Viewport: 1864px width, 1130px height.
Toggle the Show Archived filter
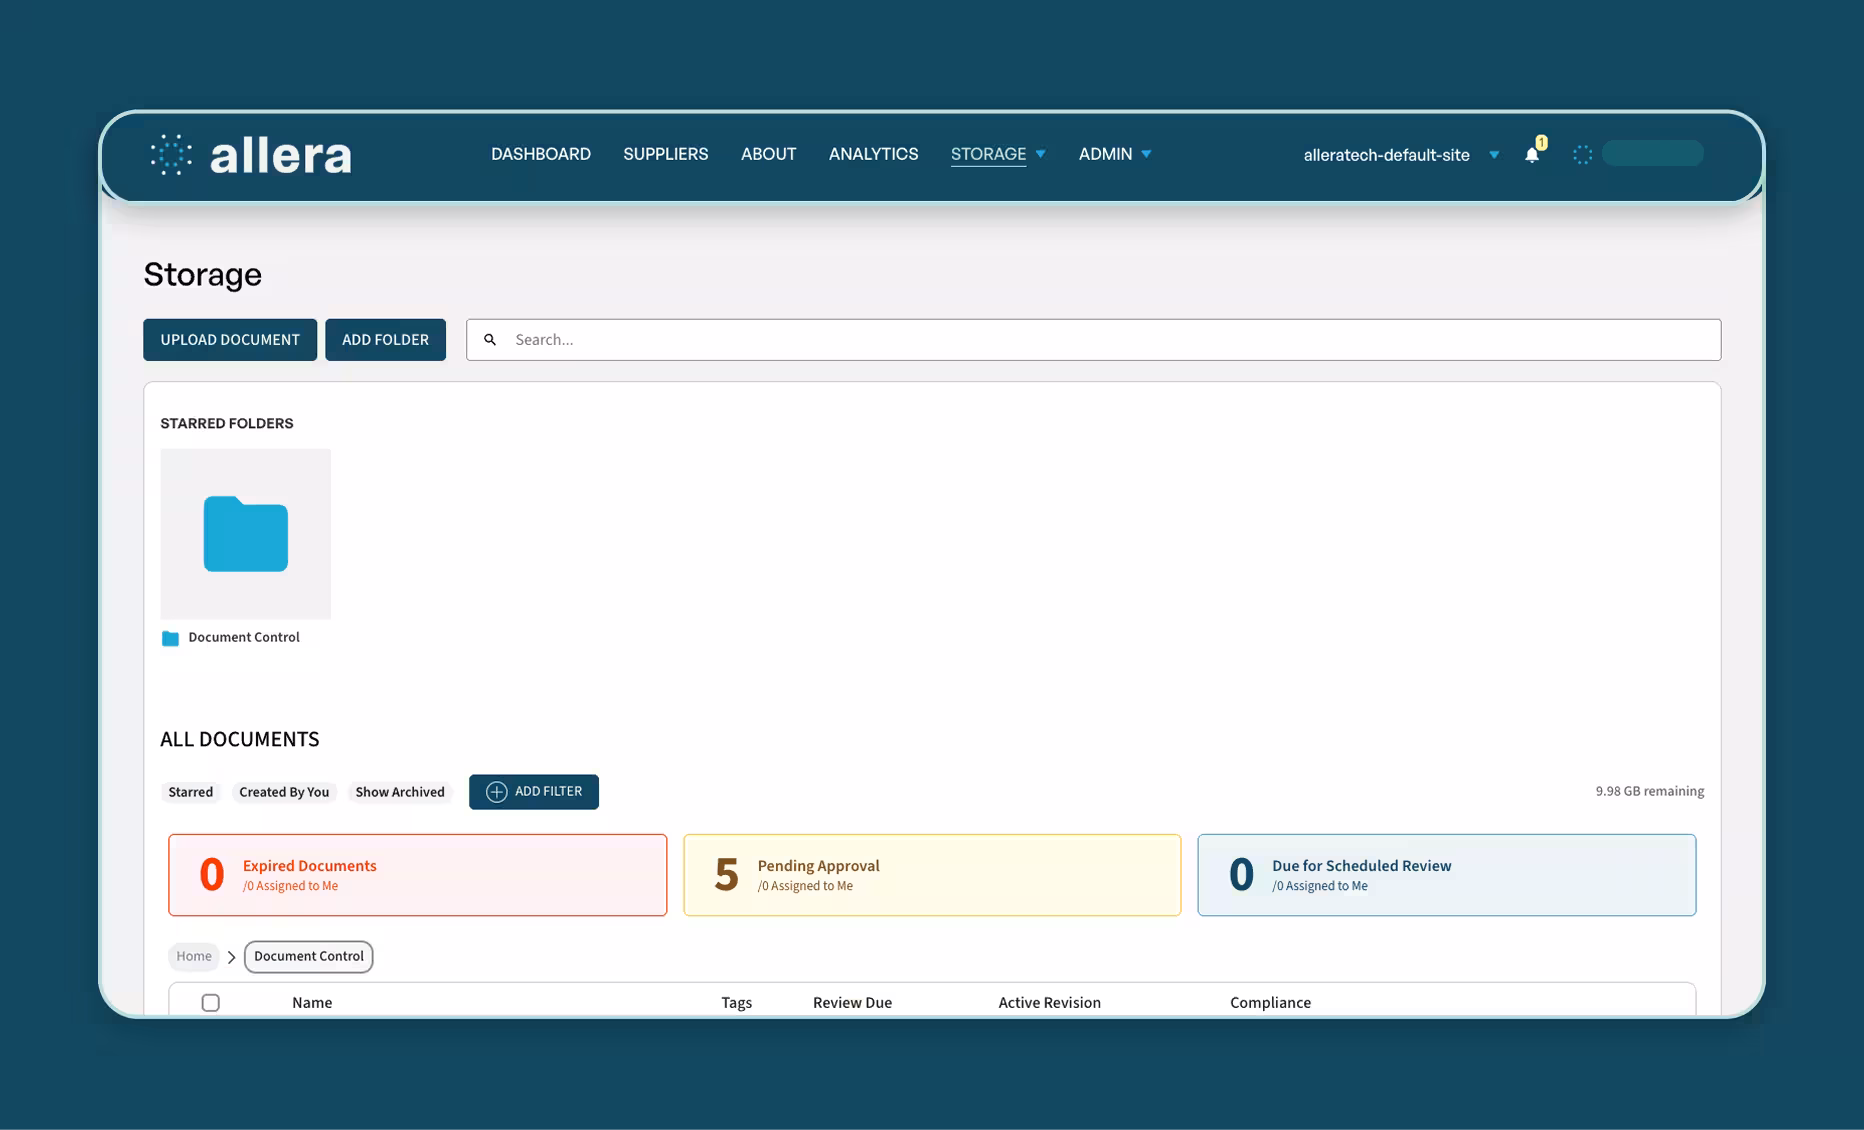pos(400,792)
